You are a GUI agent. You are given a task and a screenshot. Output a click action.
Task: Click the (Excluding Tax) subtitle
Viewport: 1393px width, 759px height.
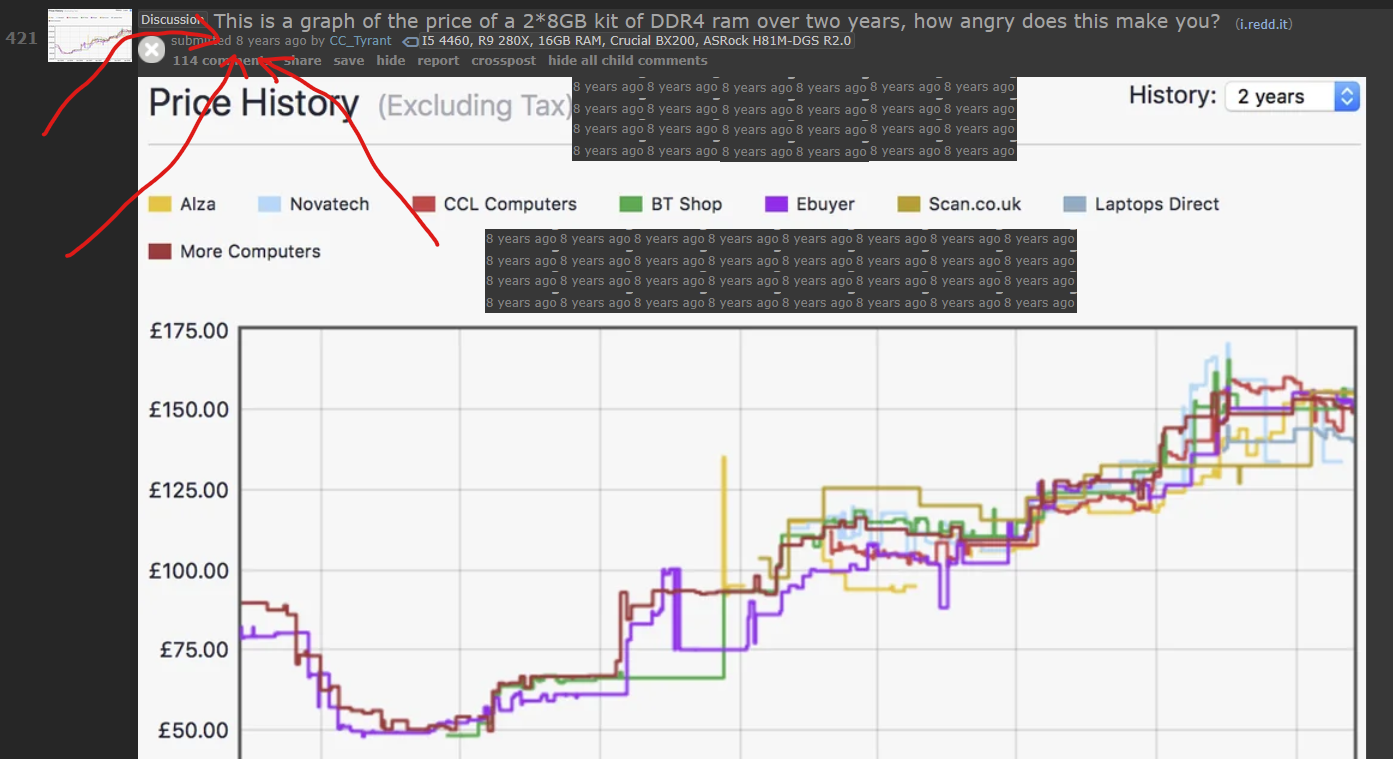[475, 106]
